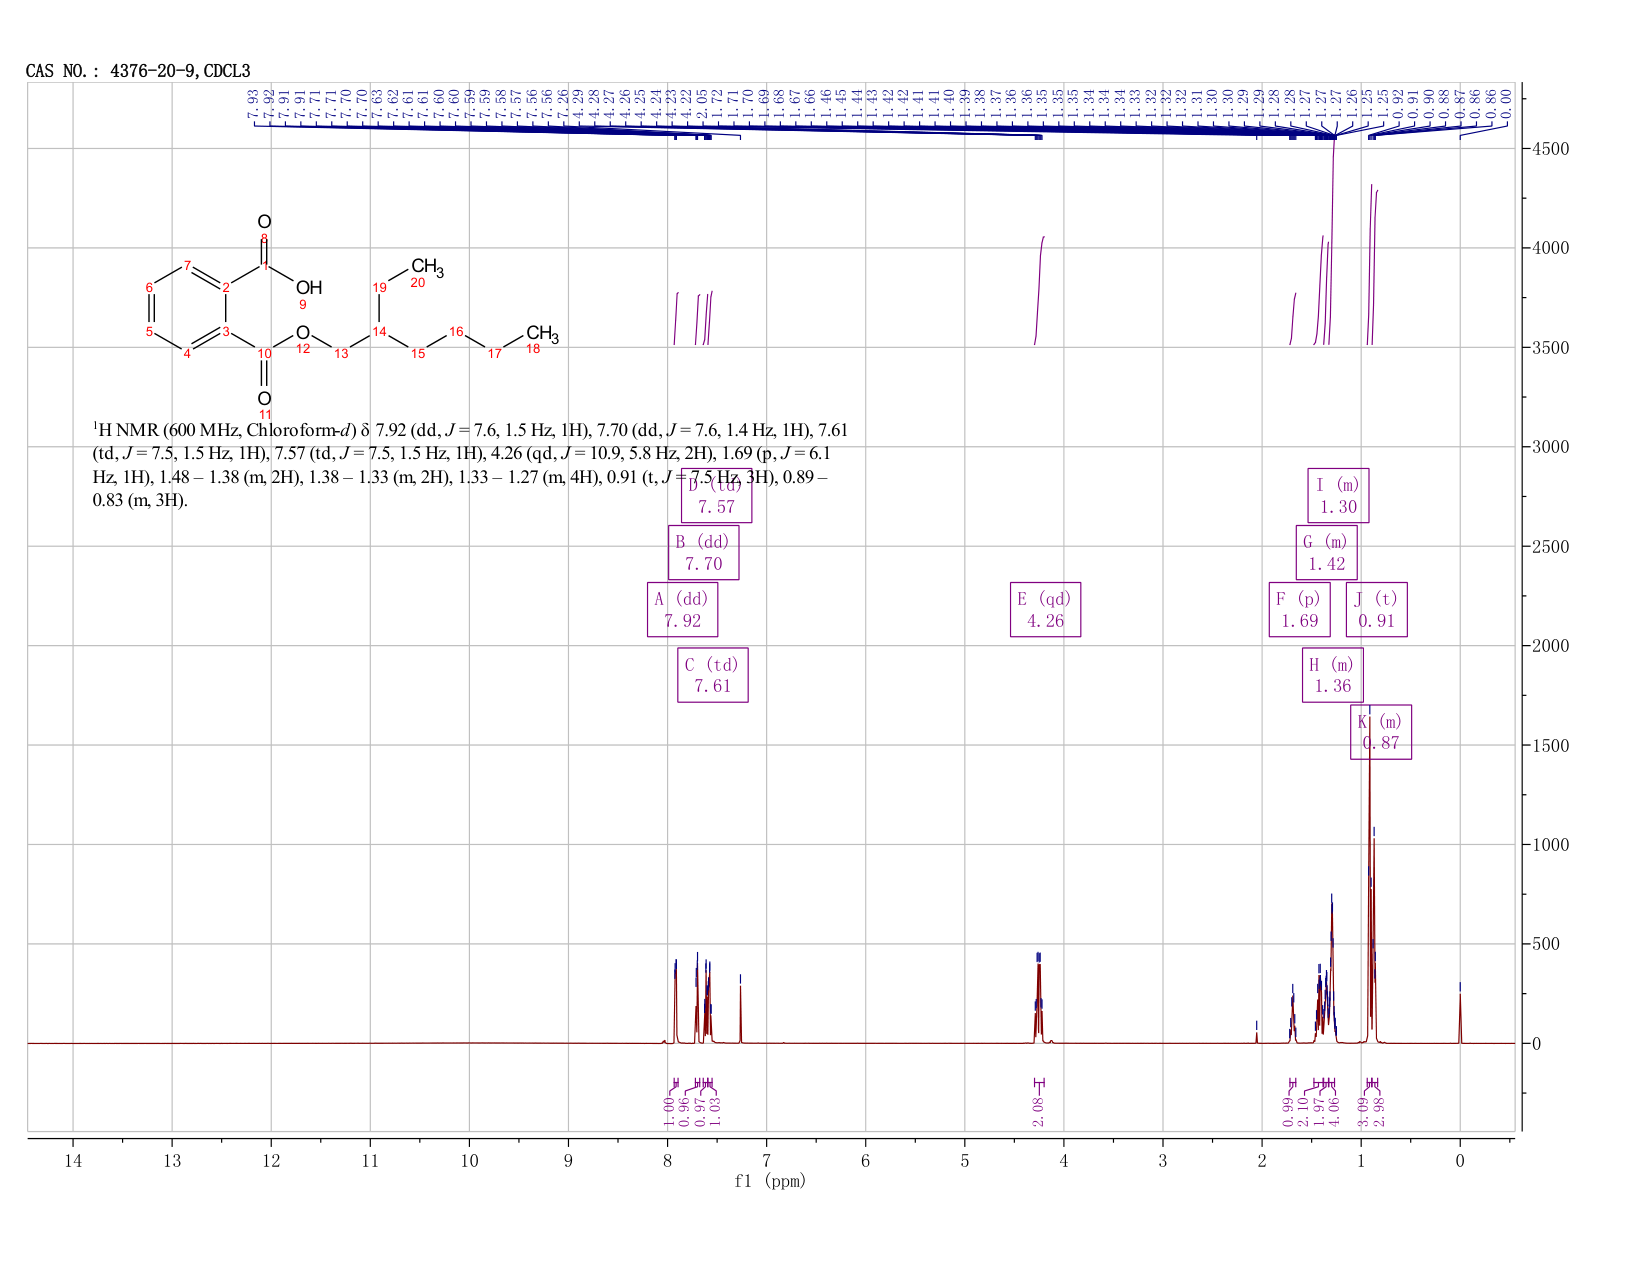Click the CH3 group labeled 20
Image resolution: width=1650 pixels, height=1275 pixels.
coord(427,267)
